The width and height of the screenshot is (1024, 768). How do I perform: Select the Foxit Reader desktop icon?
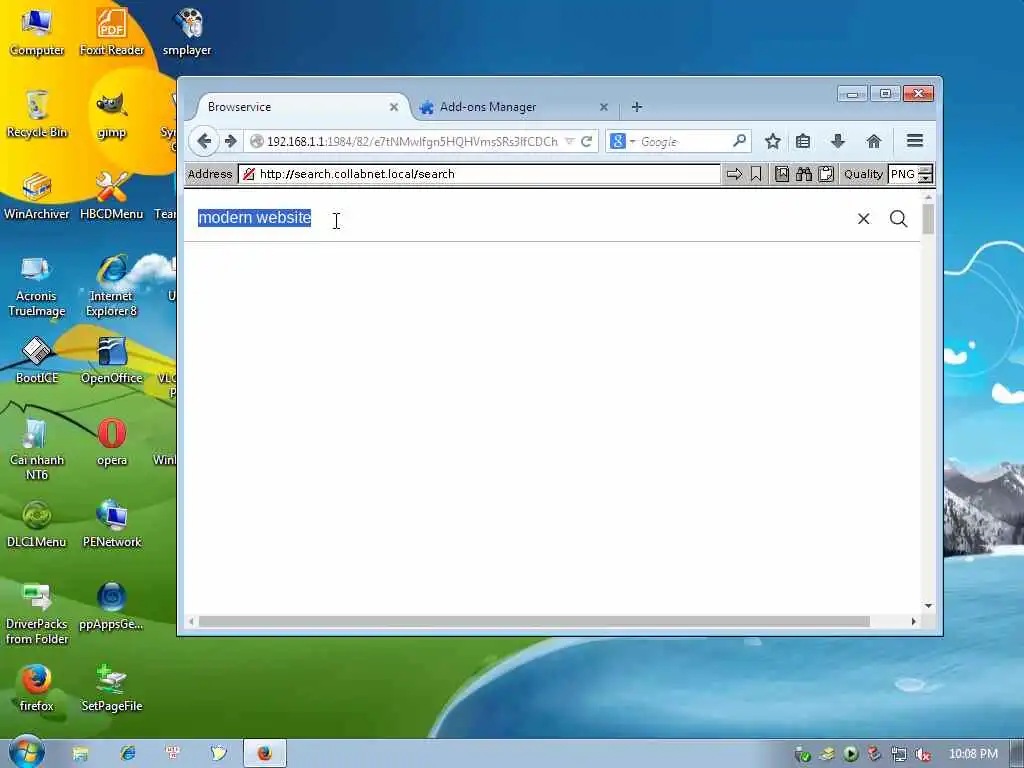click(112, 33)
